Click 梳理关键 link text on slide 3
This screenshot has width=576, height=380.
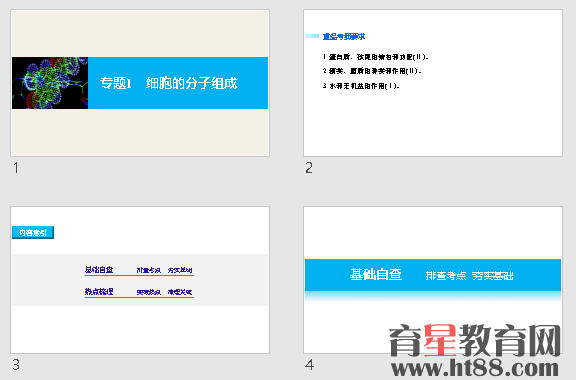tap(180, 292)
